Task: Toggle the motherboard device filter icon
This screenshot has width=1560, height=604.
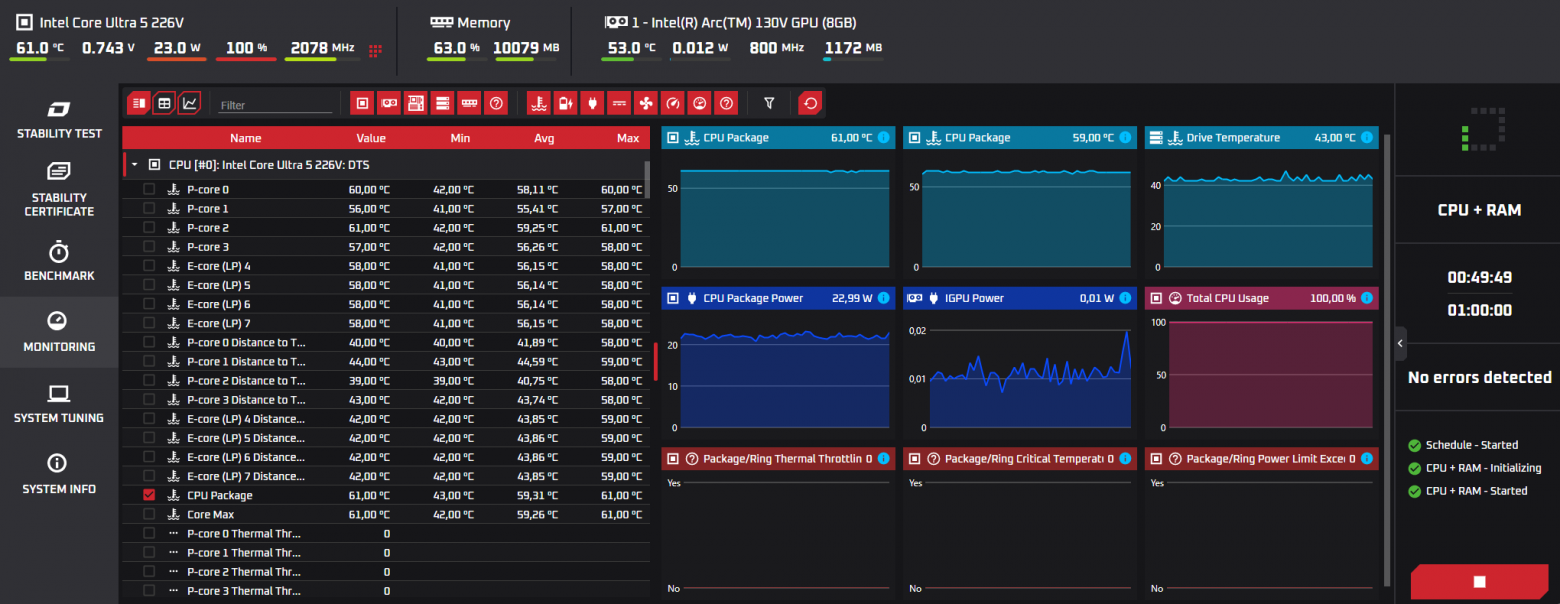Action: (415, 102)
